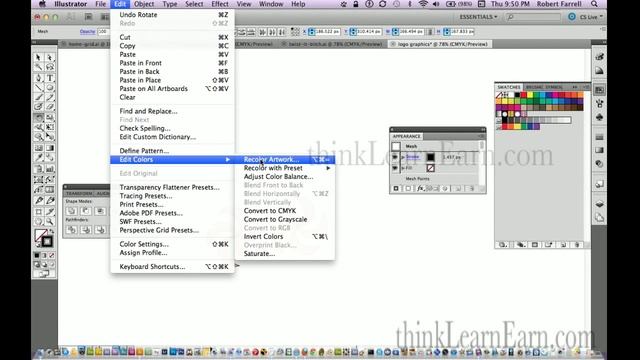This screenshot has width=640, height=360.
Task: Pick the red swatch in Swatches panel
Action: (x=524, y=95)
